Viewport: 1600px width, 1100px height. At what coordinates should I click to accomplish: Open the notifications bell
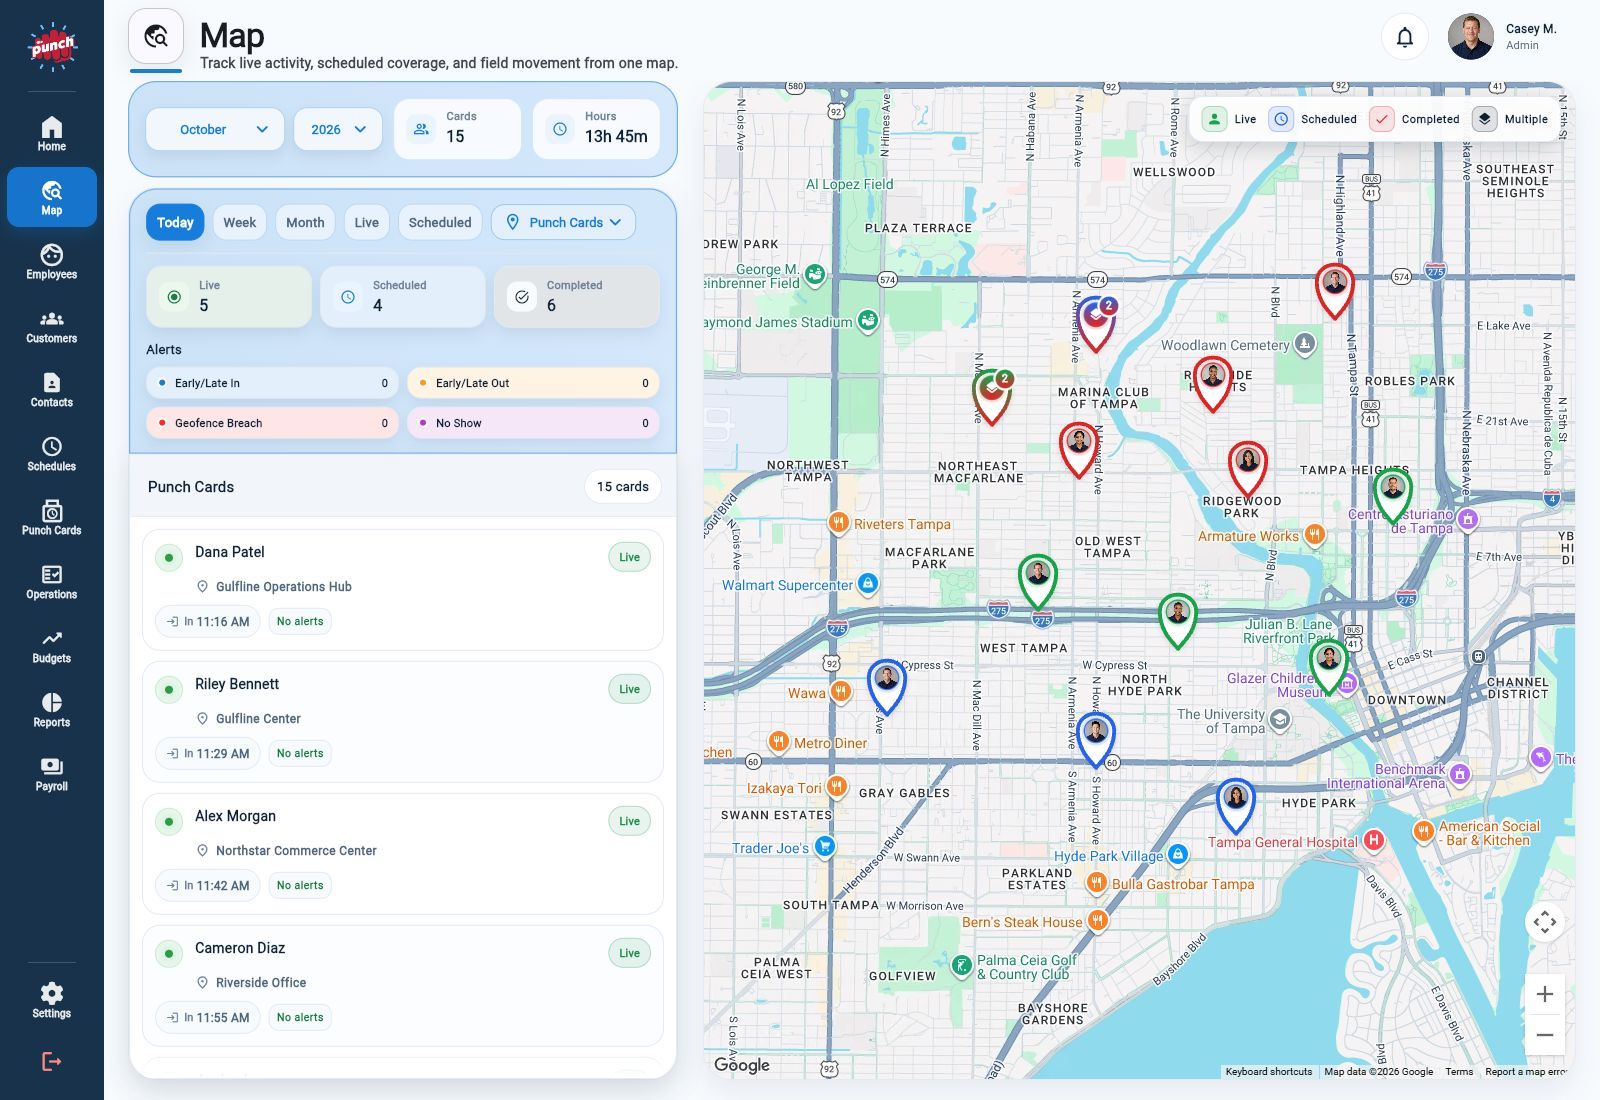pyautogui.click(x=1405, y=37)
